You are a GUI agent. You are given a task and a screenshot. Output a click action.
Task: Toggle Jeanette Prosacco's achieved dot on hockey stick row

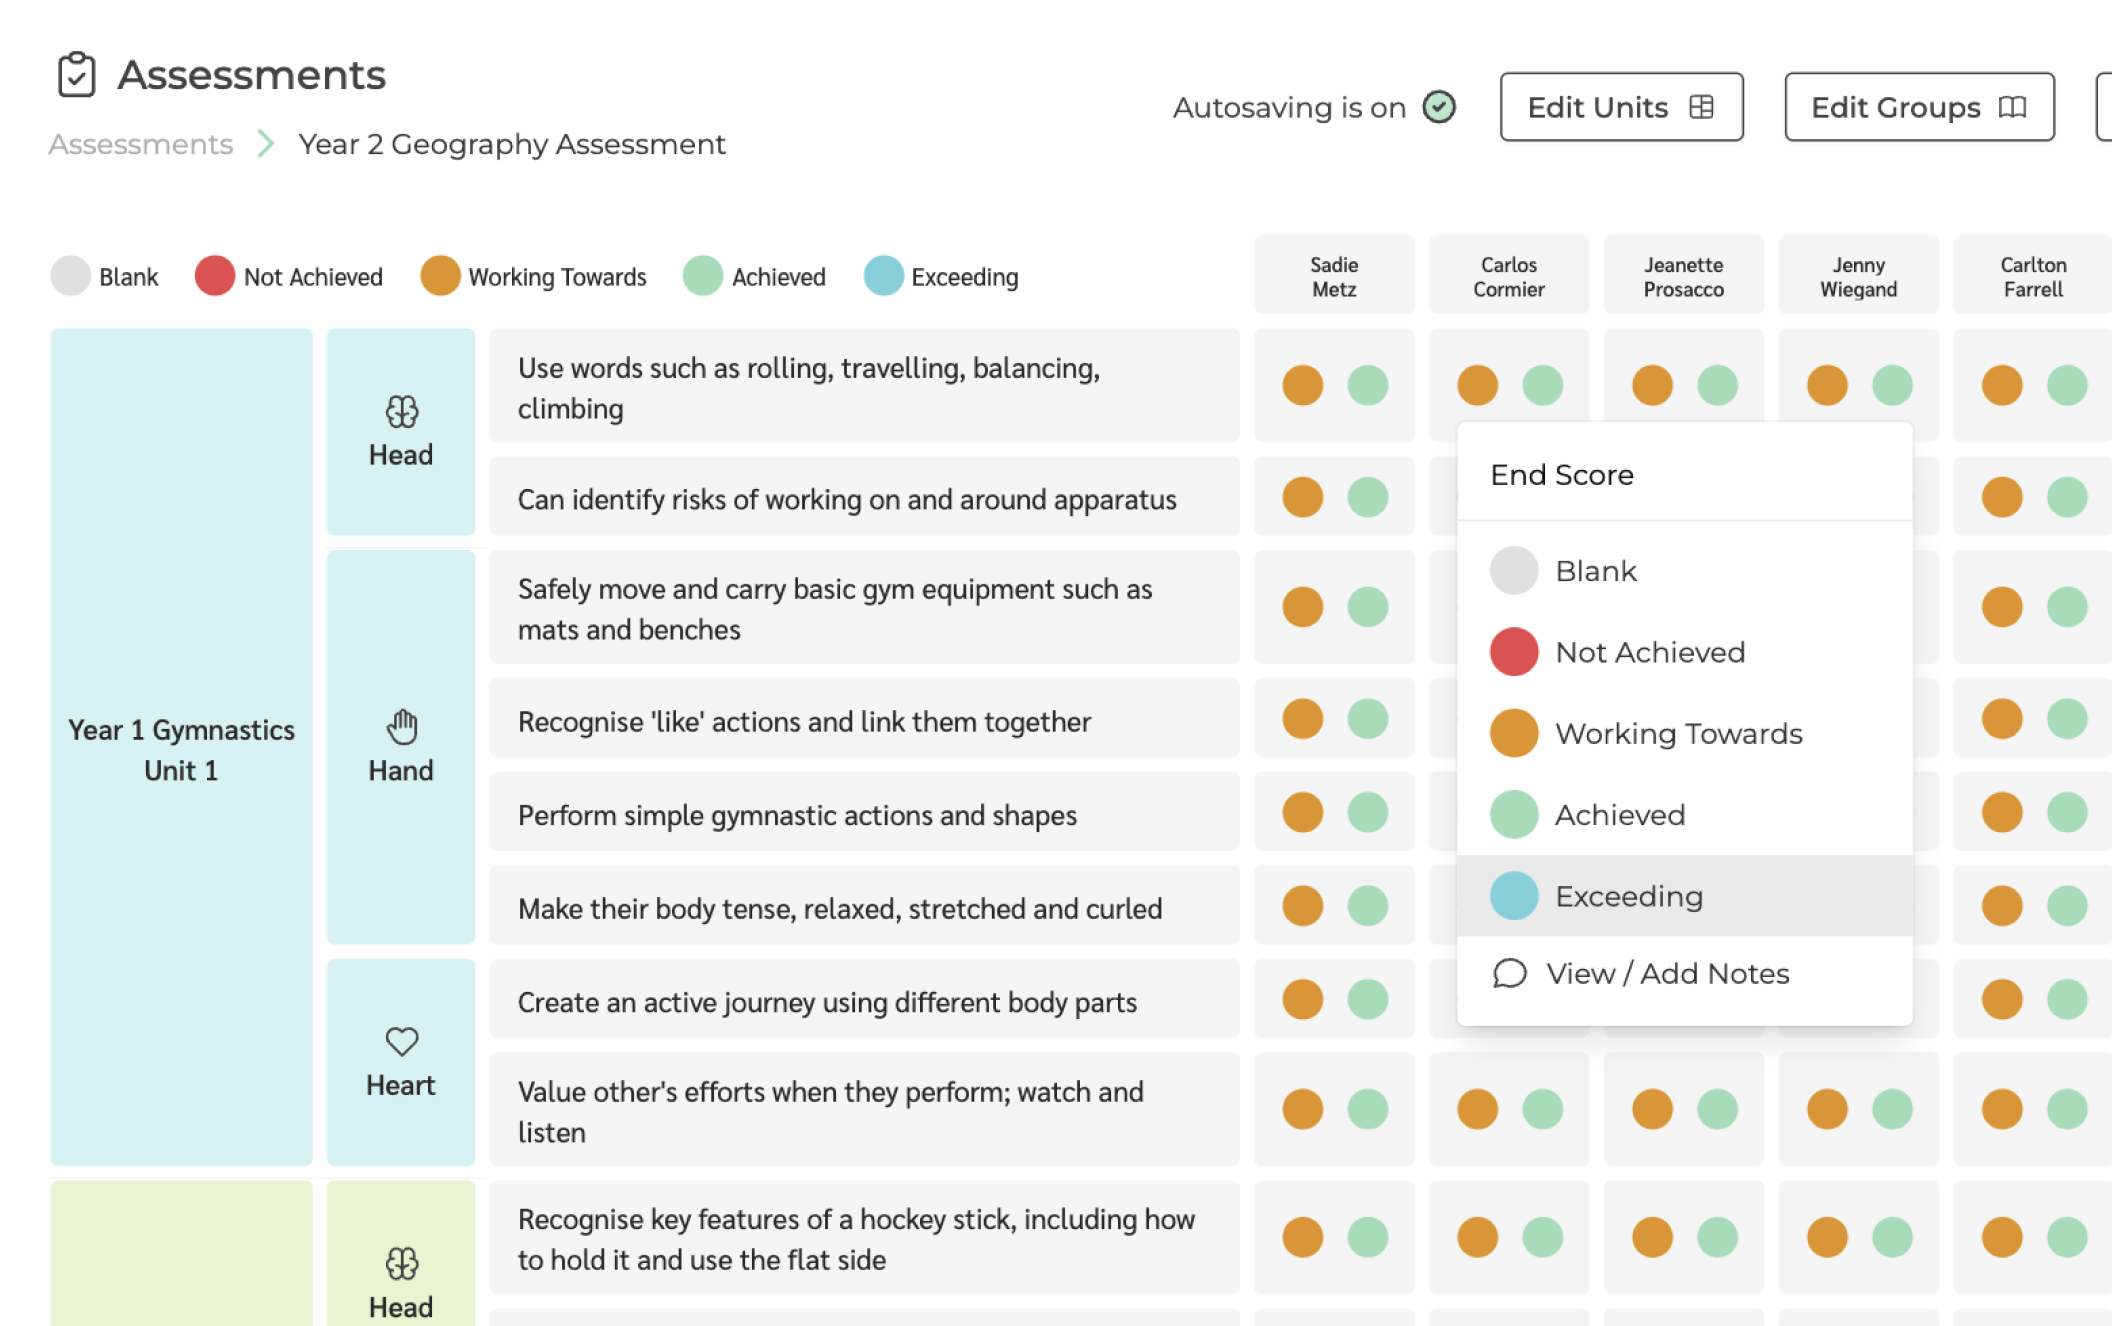click(1718, 1236)
